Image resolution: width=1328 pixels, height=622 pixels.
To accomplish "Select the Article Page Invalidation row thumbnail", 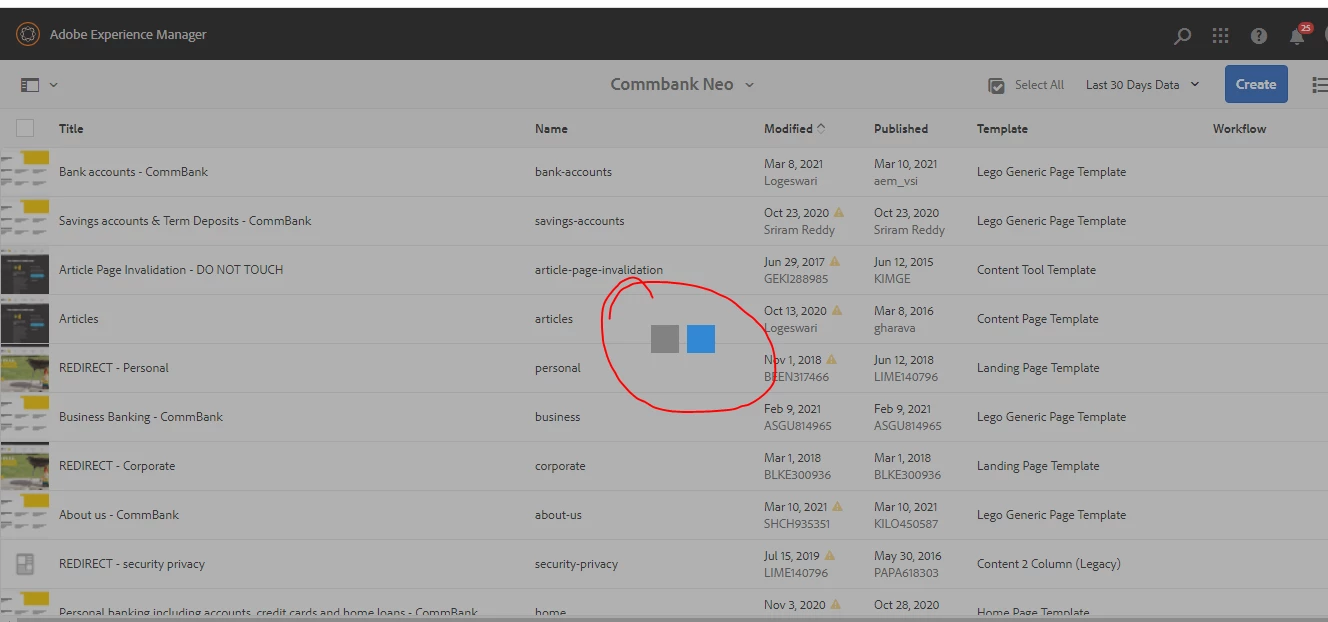I will pos(25,270).
